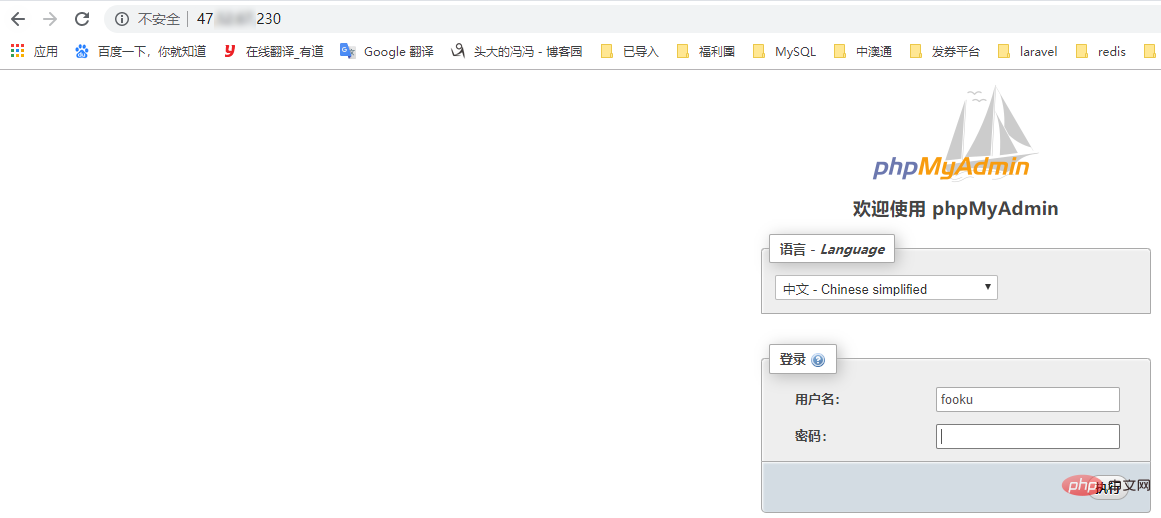Open the 百度一下,你就知道 bookmark

(141, 51)
